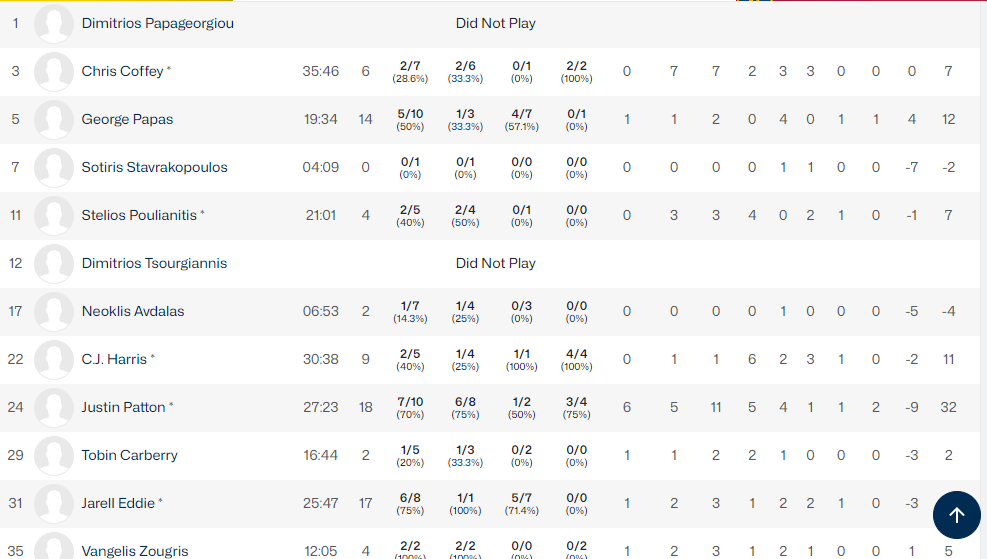
Task: Click Neoklis Avdalas's profile avatar
Action: pos(54,312)
